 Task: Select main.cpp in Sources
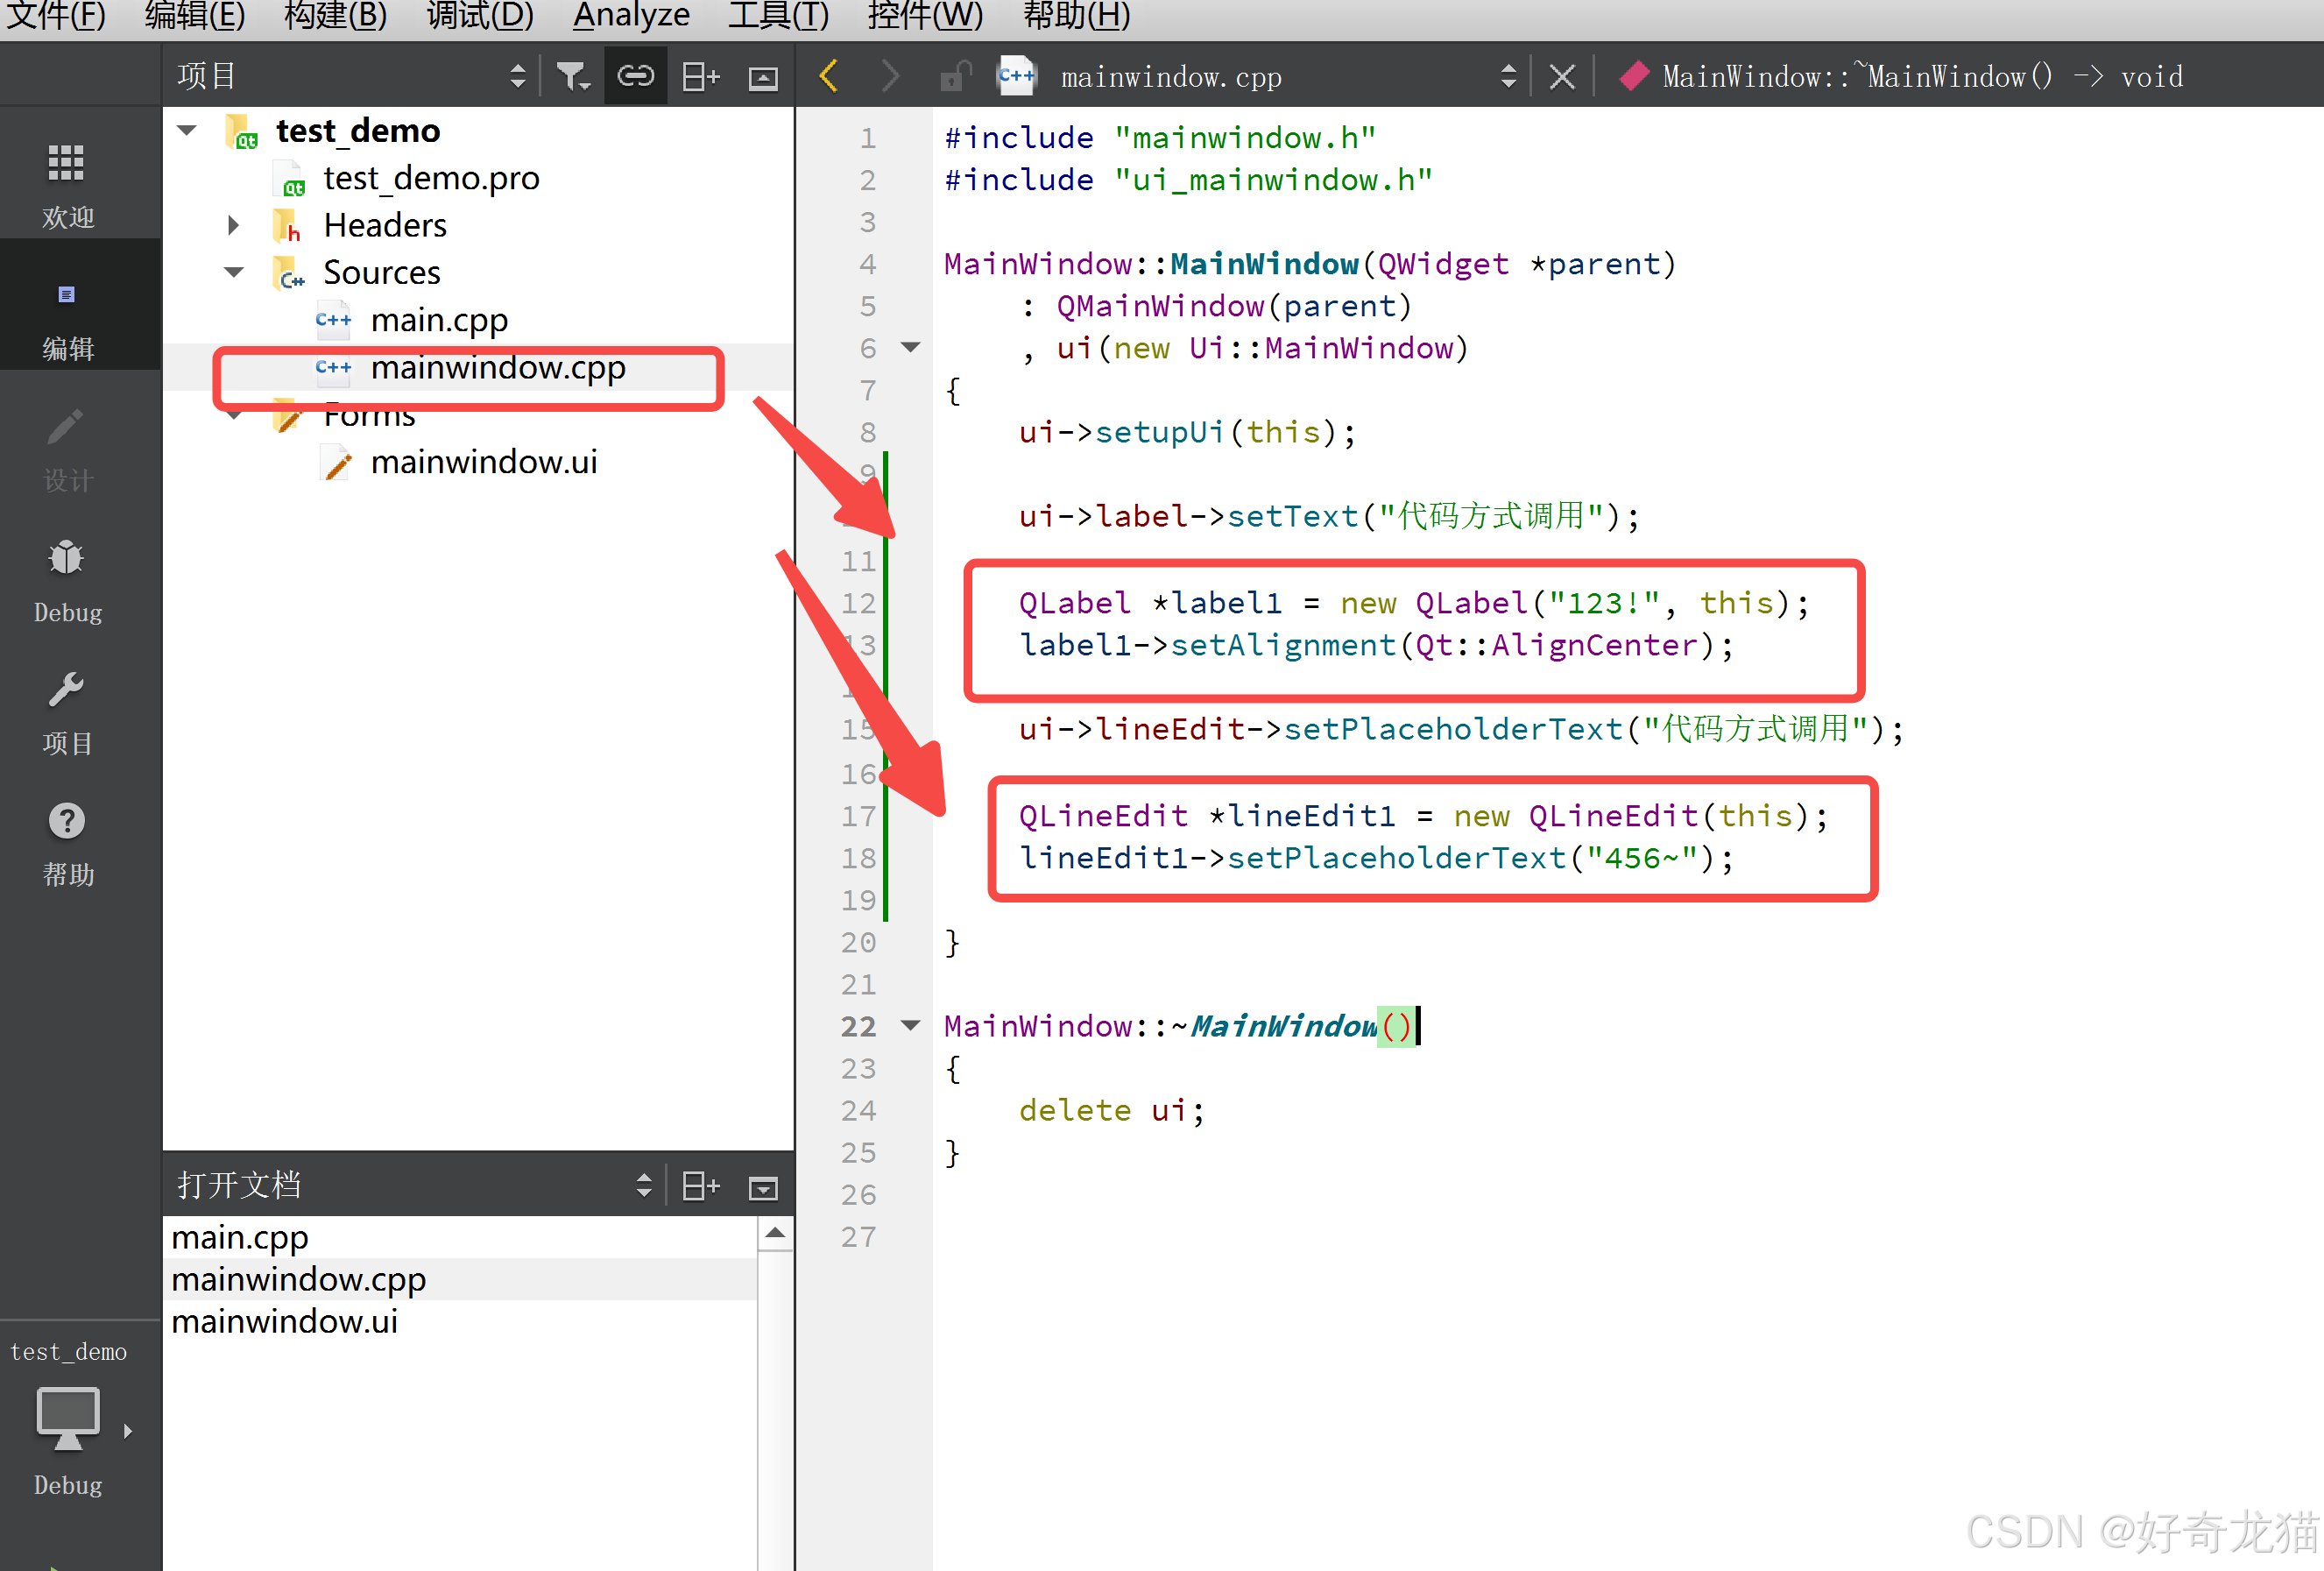point(439,320)
